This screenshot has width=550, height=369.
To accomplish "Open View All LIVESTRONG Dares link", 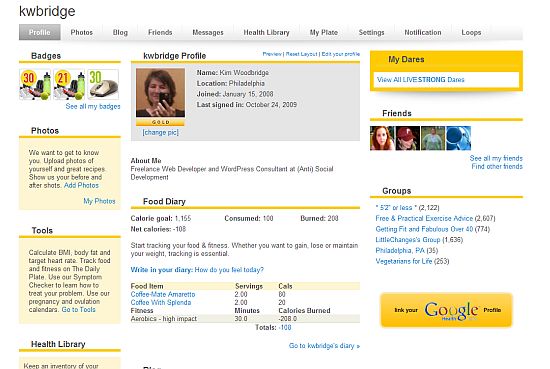I will (x=420, y=80).
